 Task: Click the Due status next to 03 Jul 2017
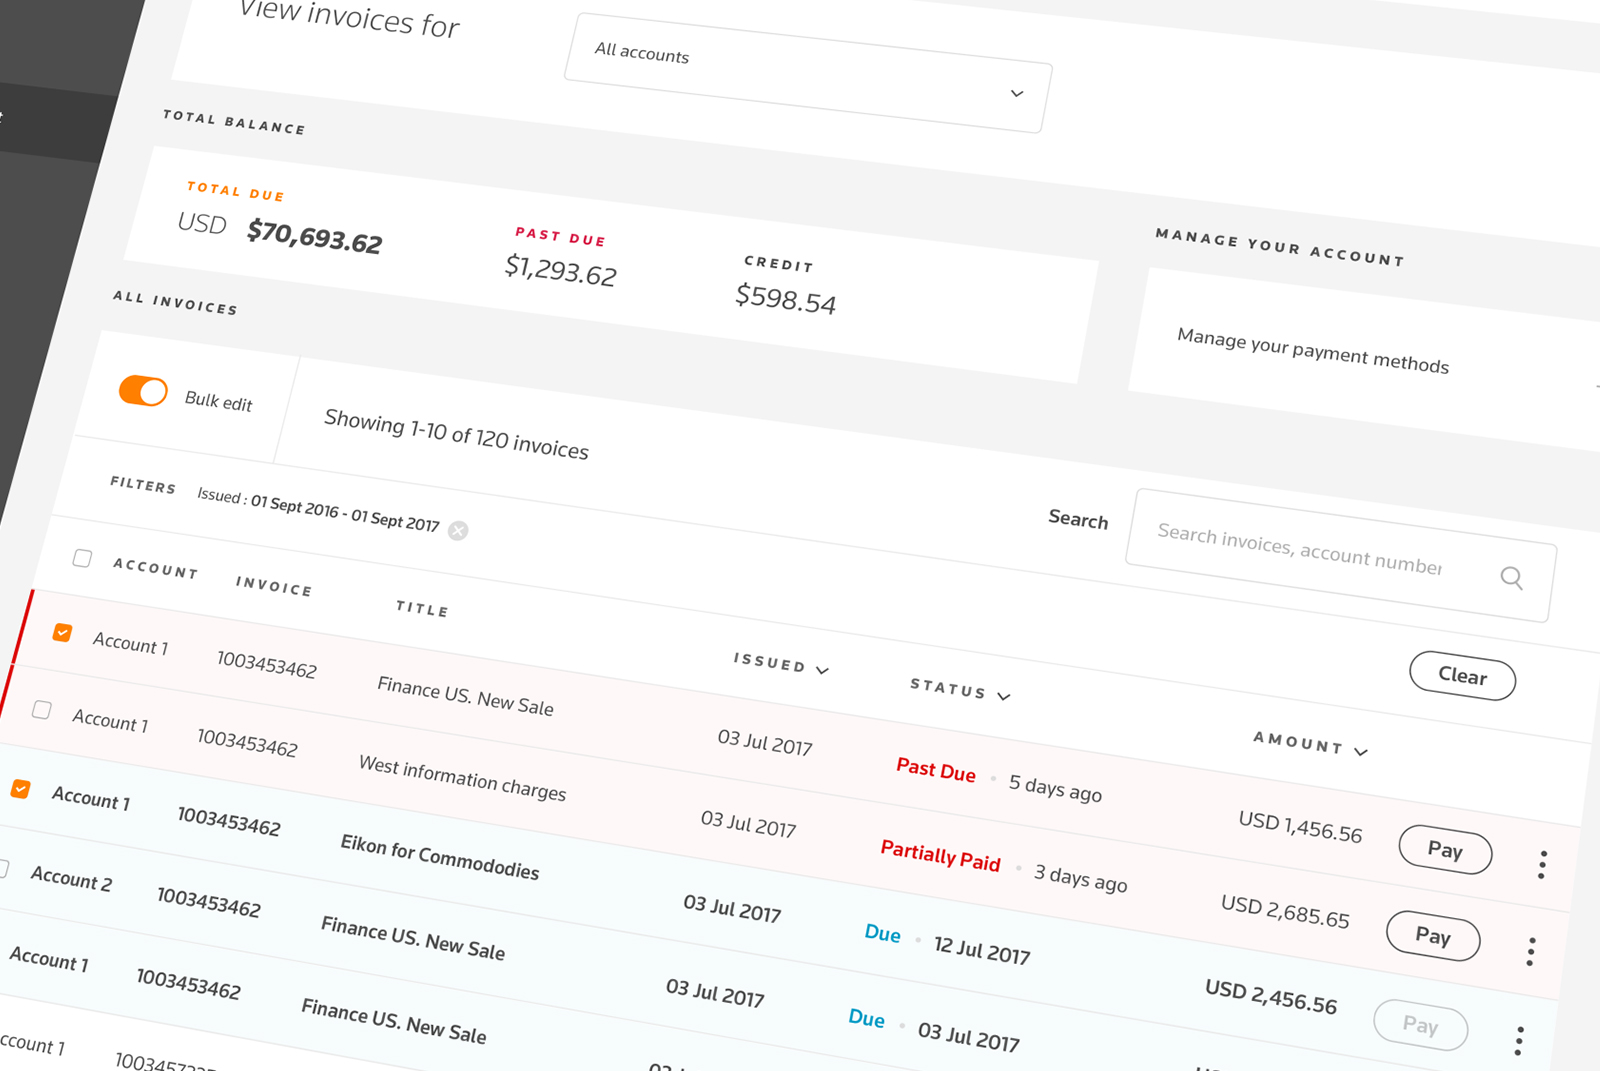pos(866,1018)
